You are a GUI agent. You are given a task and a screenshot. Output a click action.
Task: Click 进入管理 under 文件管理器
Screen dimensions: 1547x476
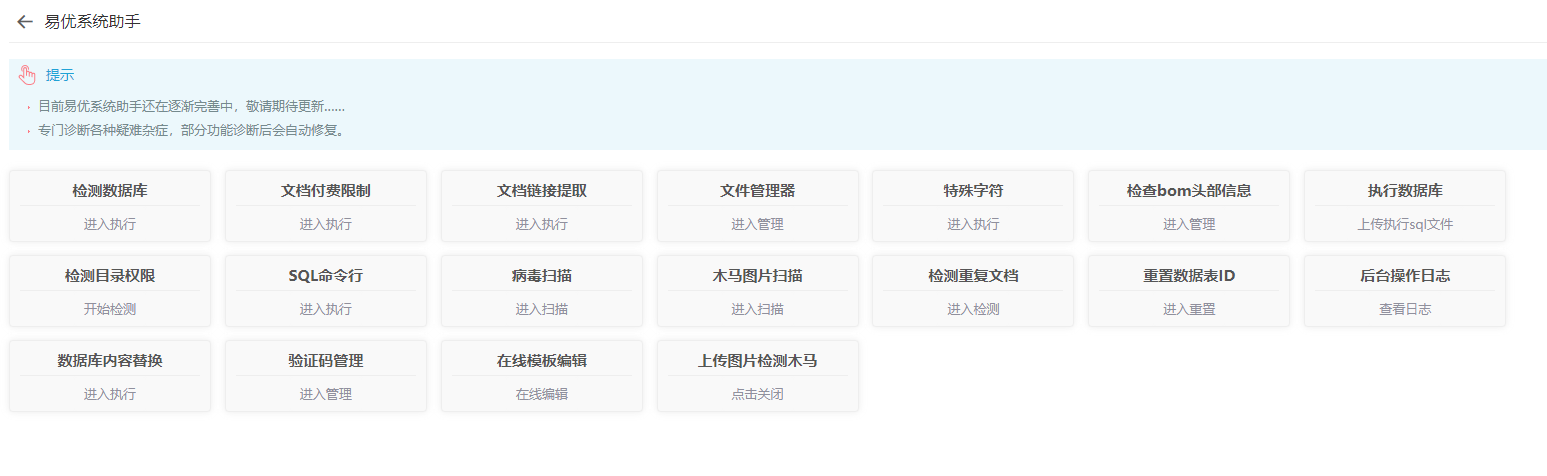click(757, 224)
